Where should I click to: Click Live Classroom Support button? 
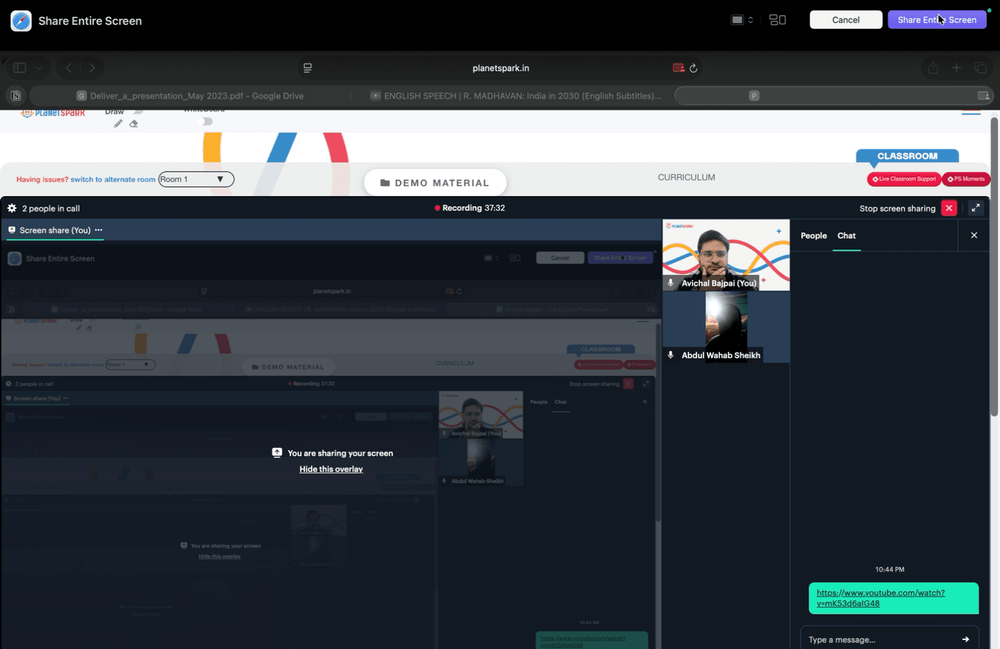point(904,179)
